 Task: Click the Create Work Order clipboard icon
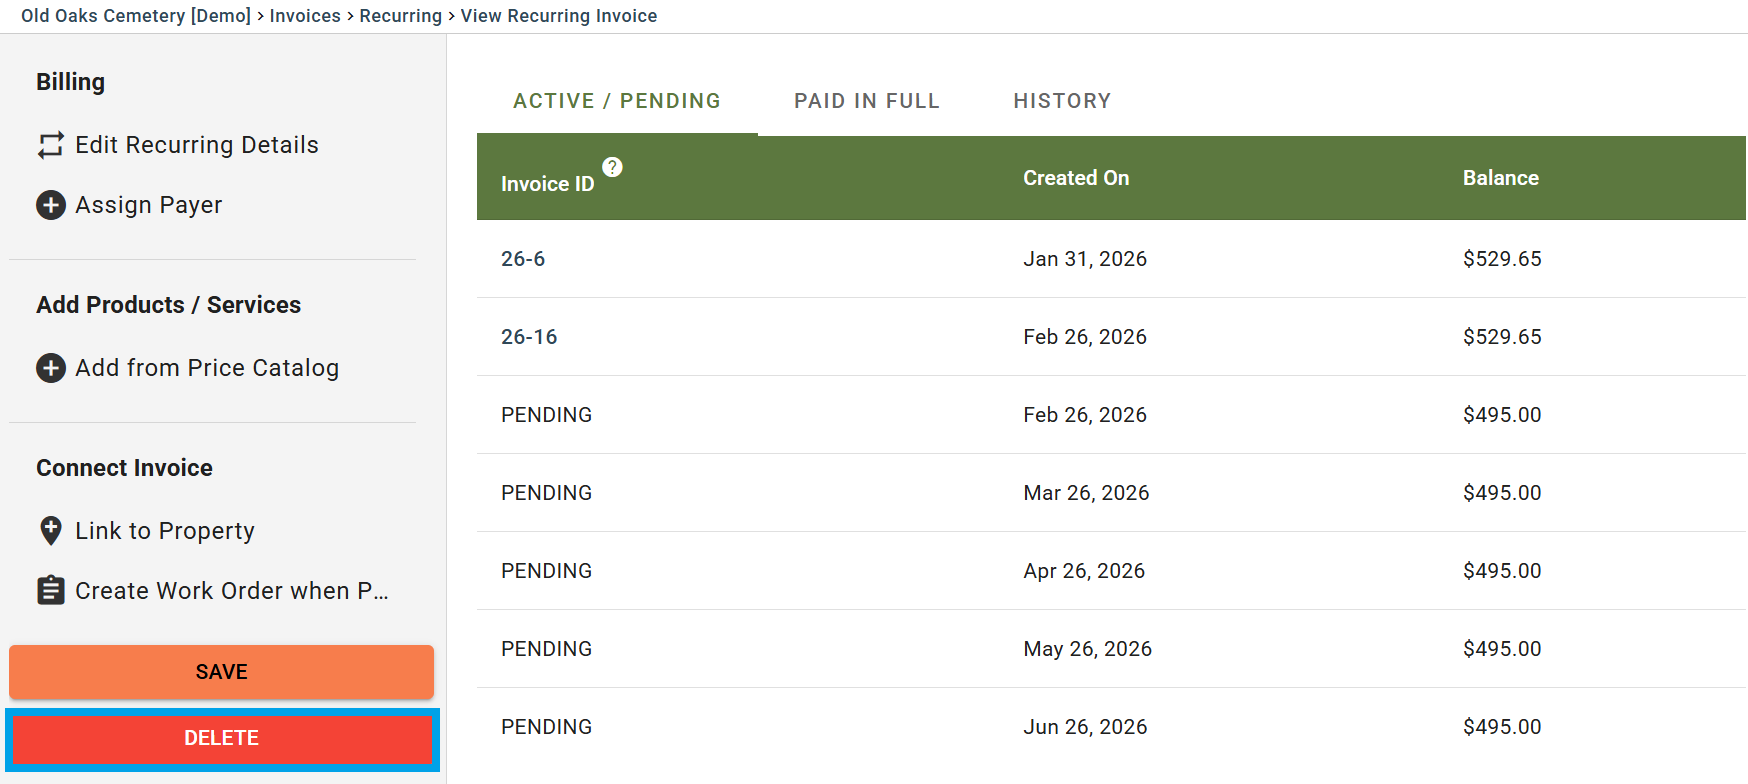pyautogui.click(x=51, y=590)
